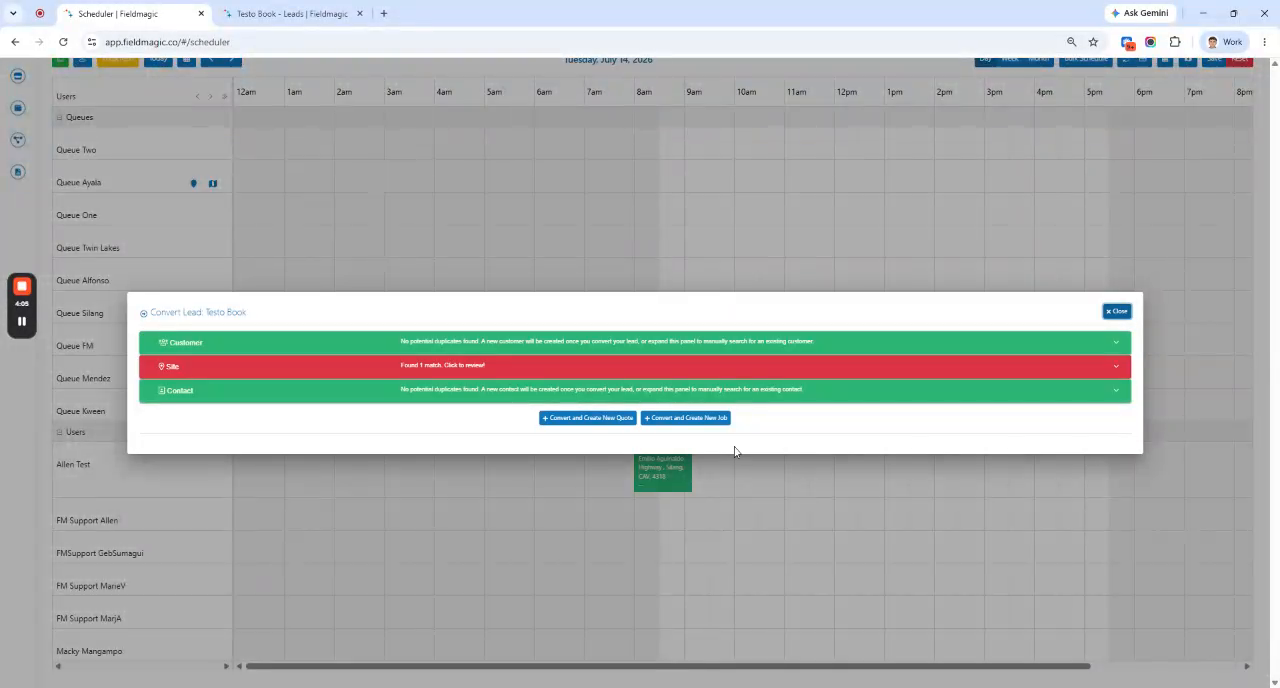This screenshot has height=688, width=1280.
Task: Close the Convert Lead dialog
Action: (1117, 311)
